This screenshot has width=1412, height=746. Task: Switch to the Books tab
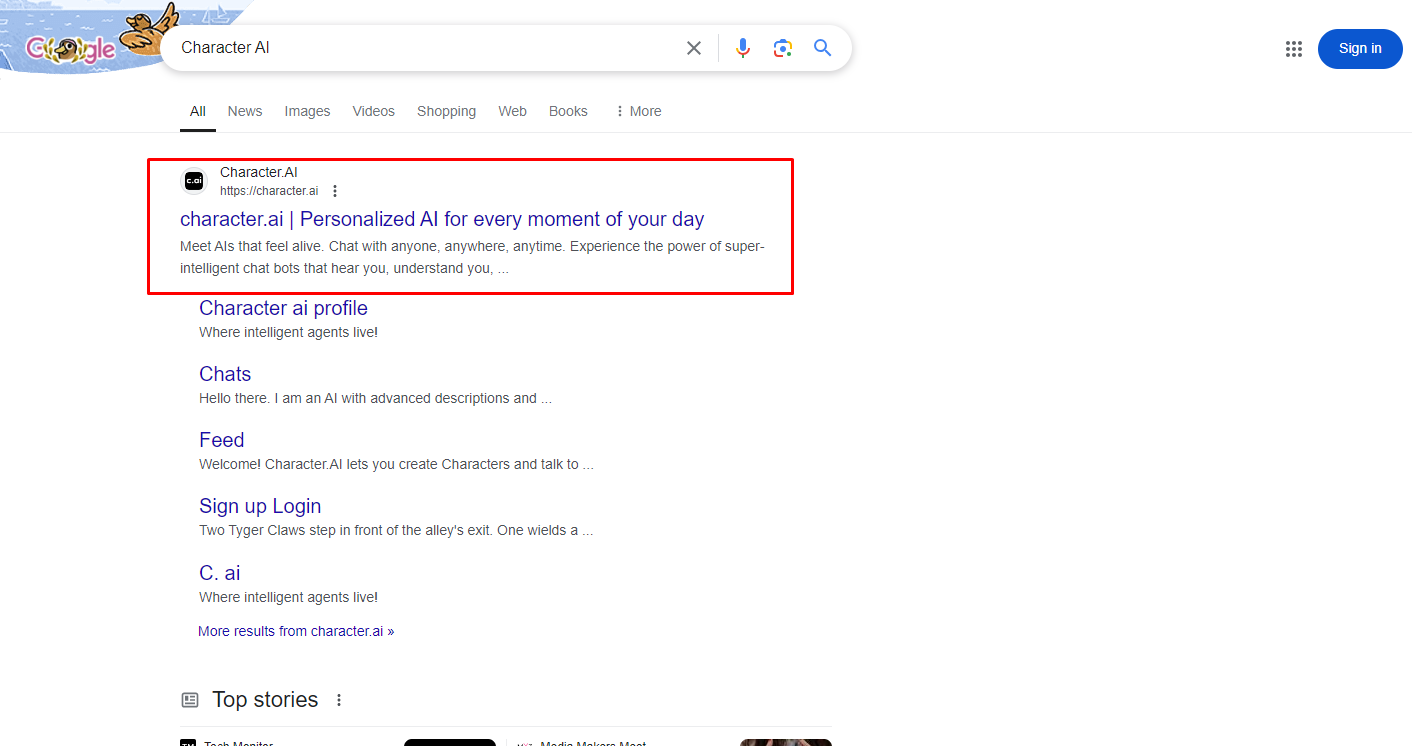(568, 111)
